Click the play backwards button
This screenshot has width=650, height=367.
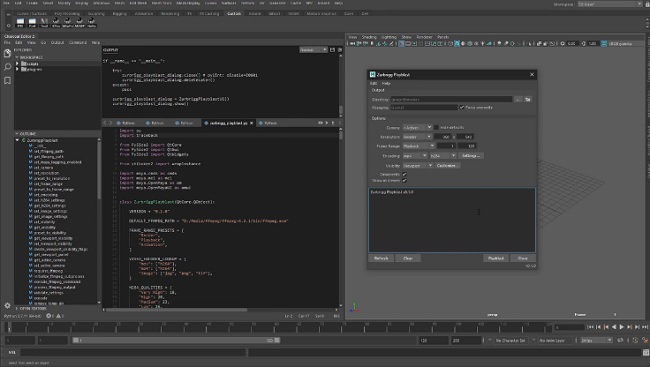tap(614, 327)
